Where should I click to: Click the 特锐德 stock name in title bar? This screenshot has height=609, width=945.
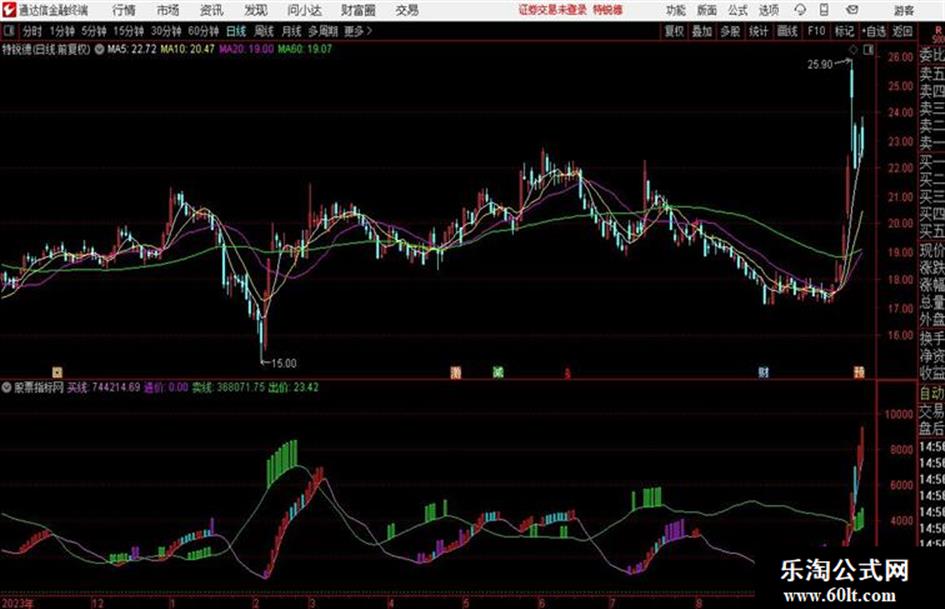click(608, 10)
